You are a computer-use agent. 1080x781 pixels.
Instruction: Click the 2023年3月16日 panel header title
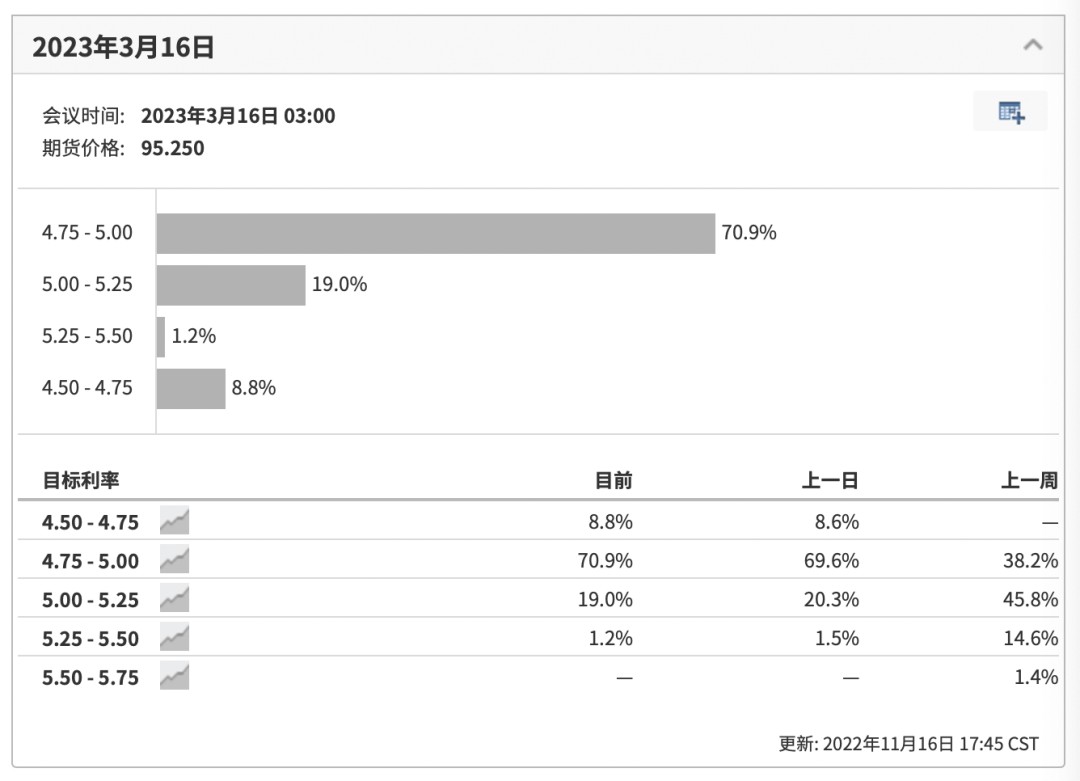[123, 47]
